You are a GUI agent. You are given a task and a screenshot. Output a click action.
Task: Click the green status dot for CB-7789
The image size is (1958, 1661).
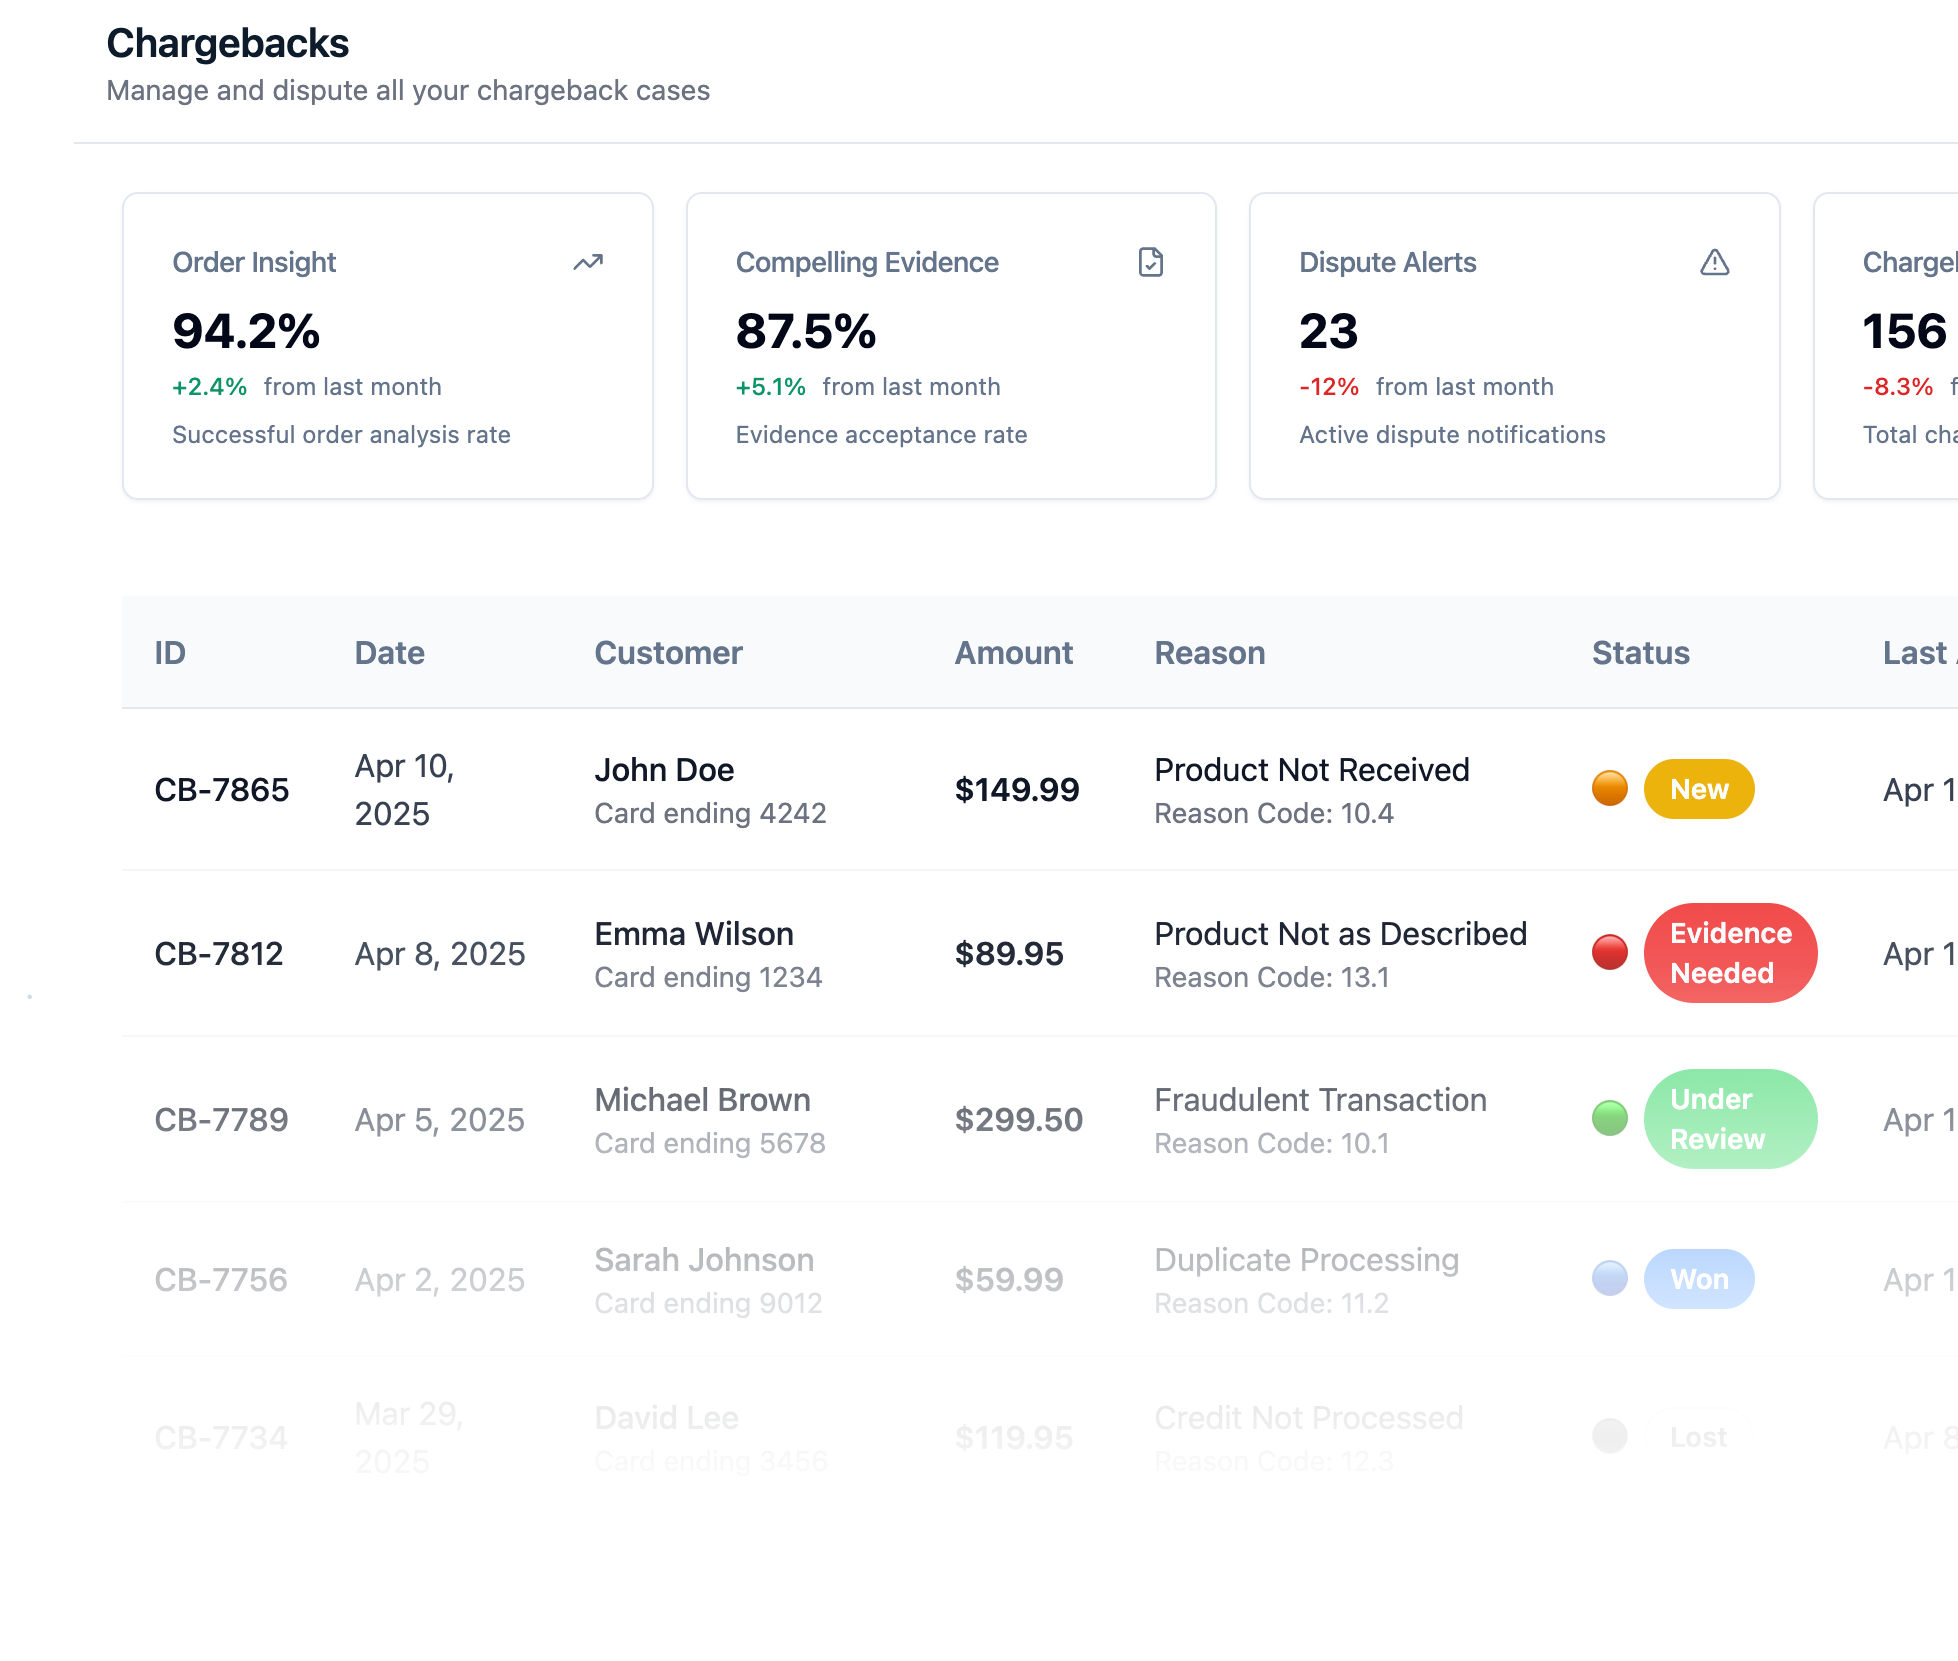tap(1609, 1118)
